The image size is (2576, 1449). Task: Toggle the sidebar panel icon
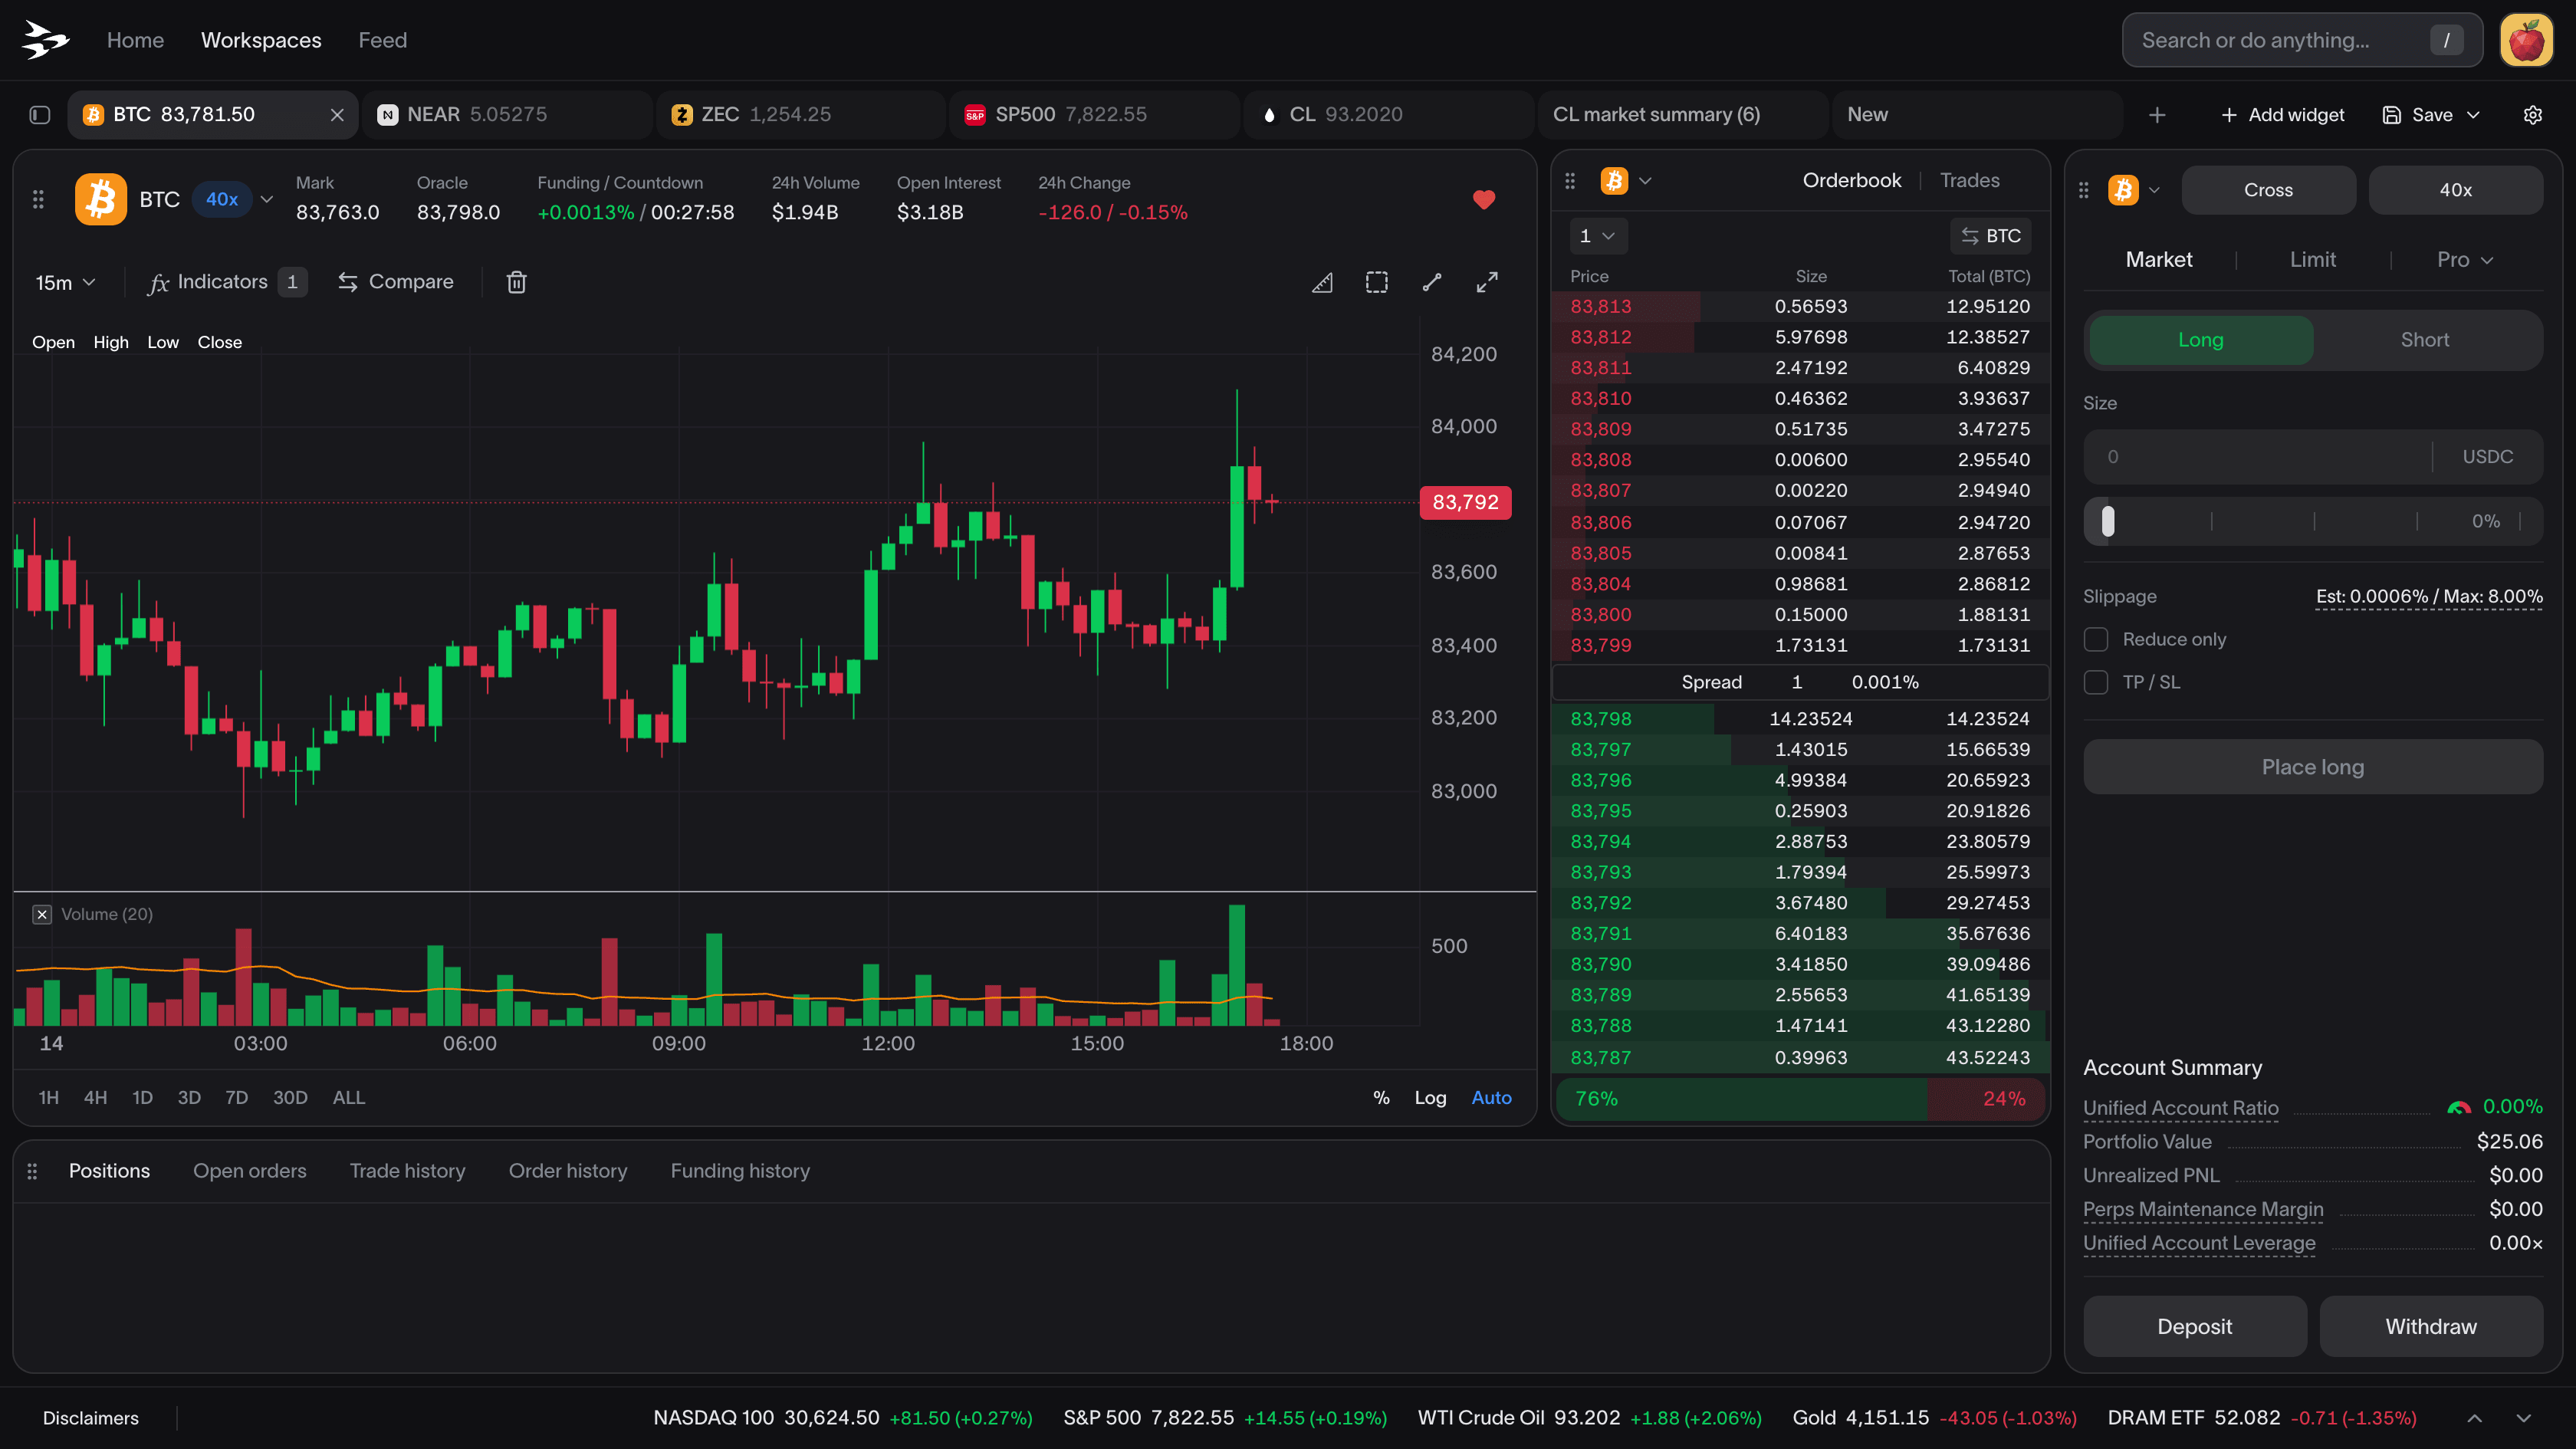coord(40,115)
